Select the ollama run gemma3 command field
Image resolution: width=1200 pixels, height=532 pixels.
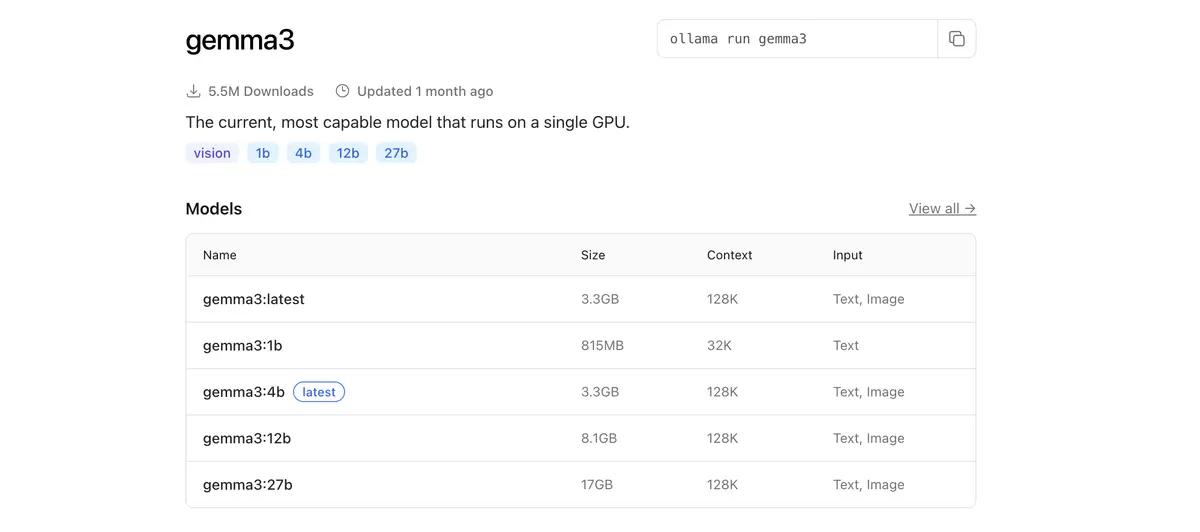pos(797,39)
